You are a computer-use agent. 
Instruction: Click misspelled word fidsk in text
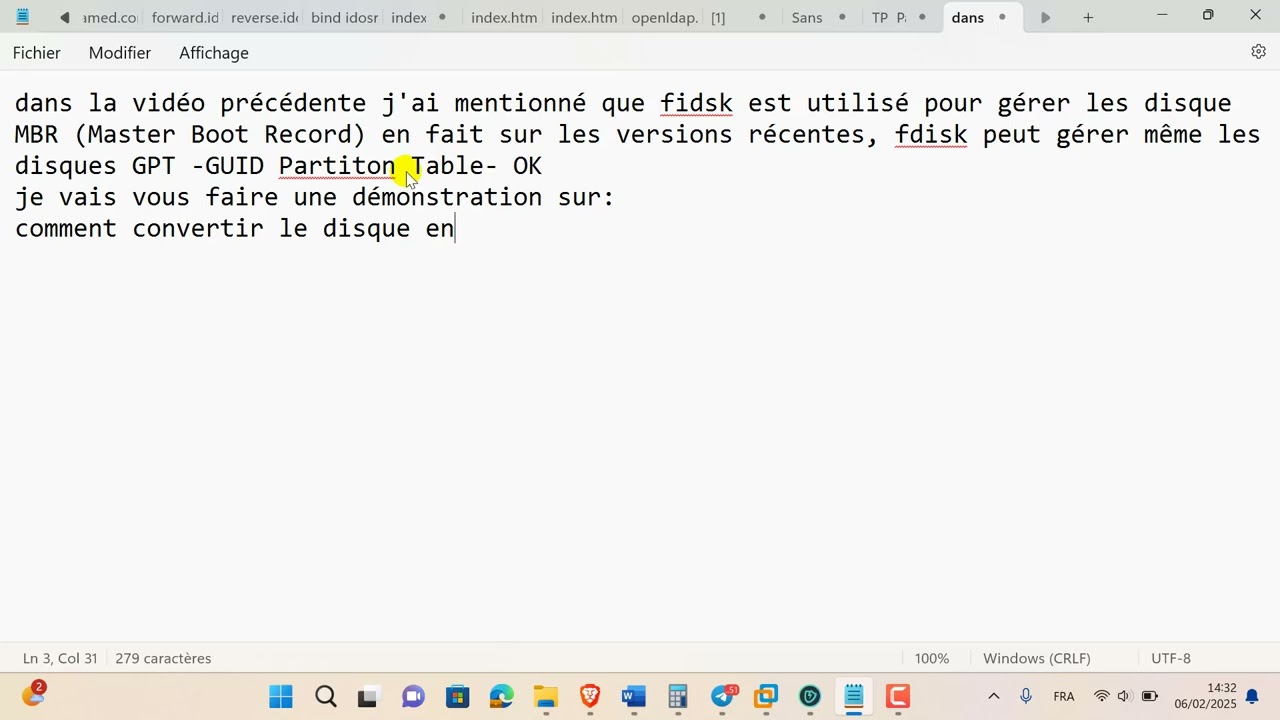[x=696, y=103]
